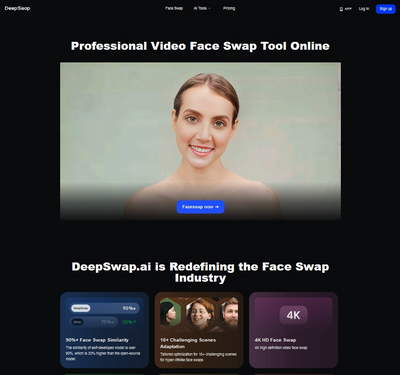Click the 'Professional Video Face Swap Tool Online' heading
This screenshot has width=400, height=375.
(200, 46)
